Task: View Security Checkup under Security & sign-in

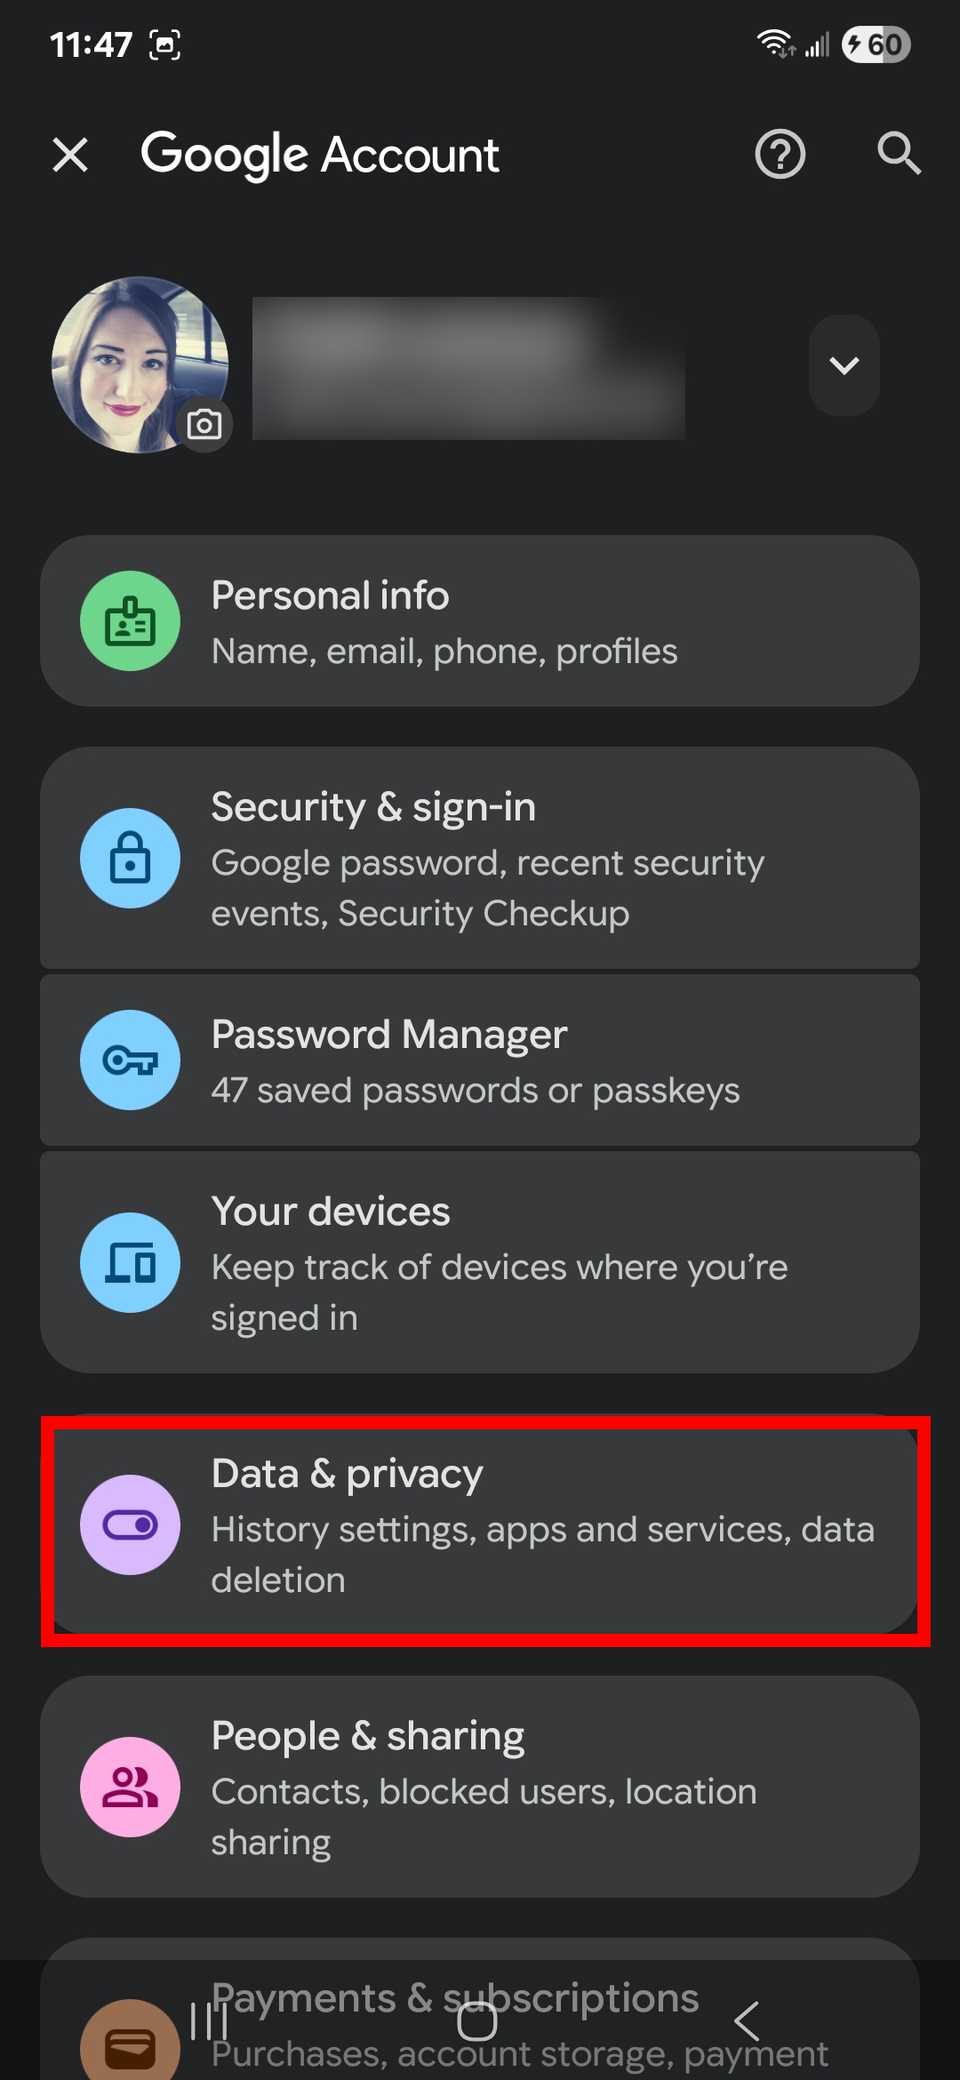Action: (480, 858)
